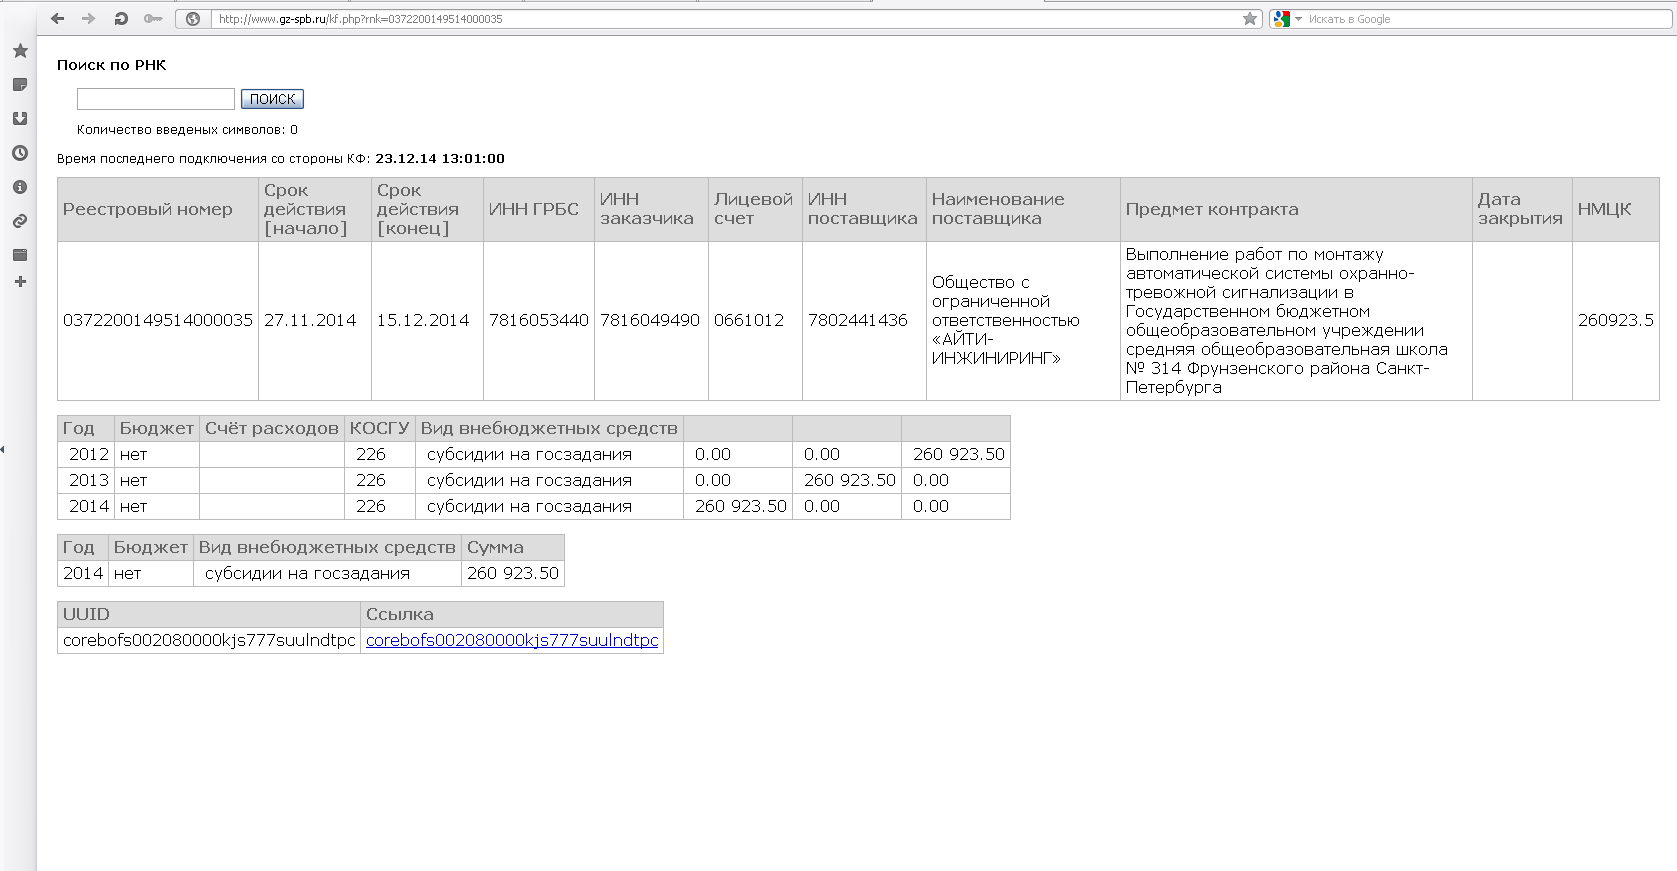Click the НМЦК value 260923.5
This screenshot has width=1677, height=871.
(1616, 320)
